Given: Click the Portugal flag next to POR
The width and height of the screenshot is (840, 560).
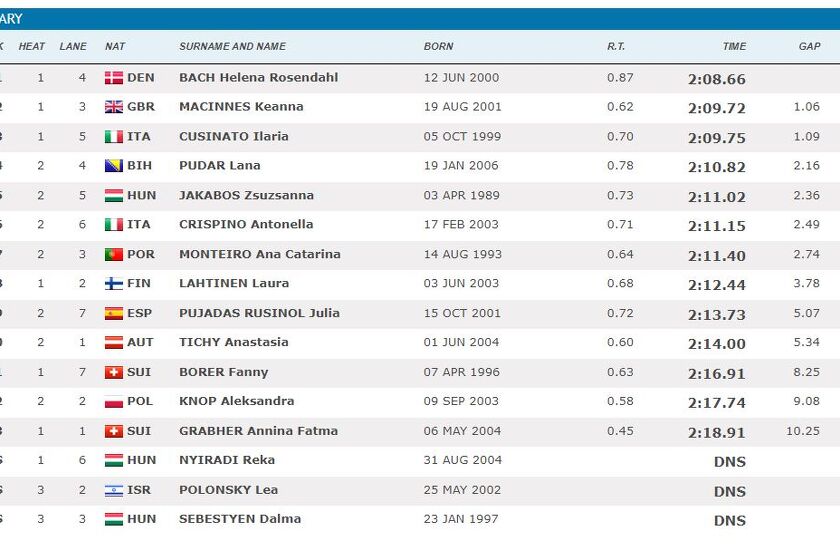Looking at the screenshot, I should tap(114, 255).
